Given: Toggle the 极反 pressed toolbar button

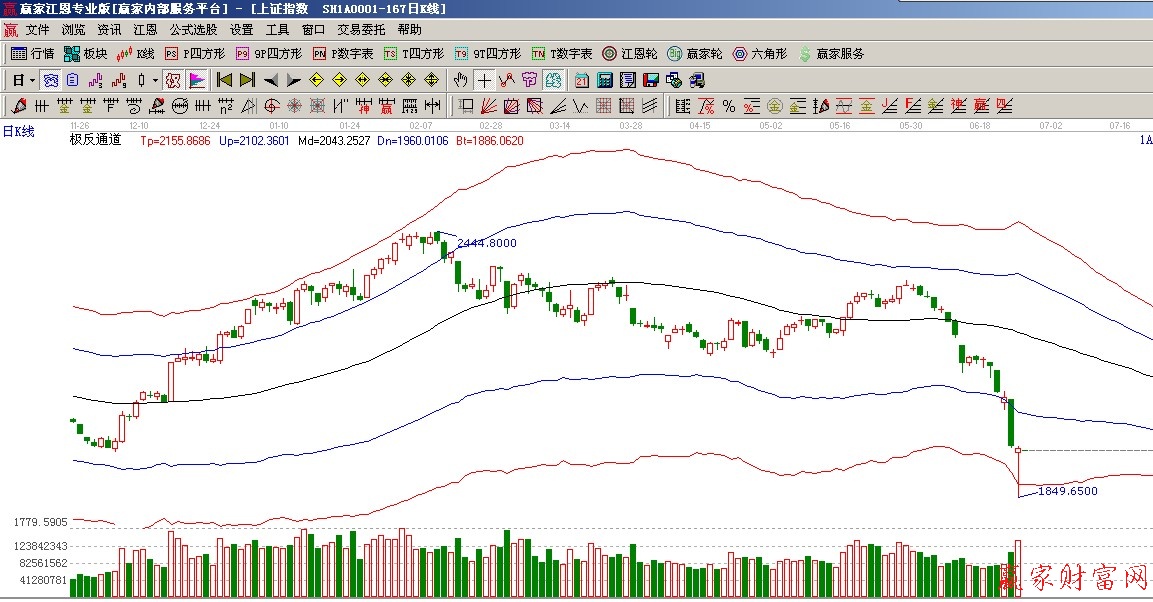Looking at the screenshot, I should pos(172,80).
